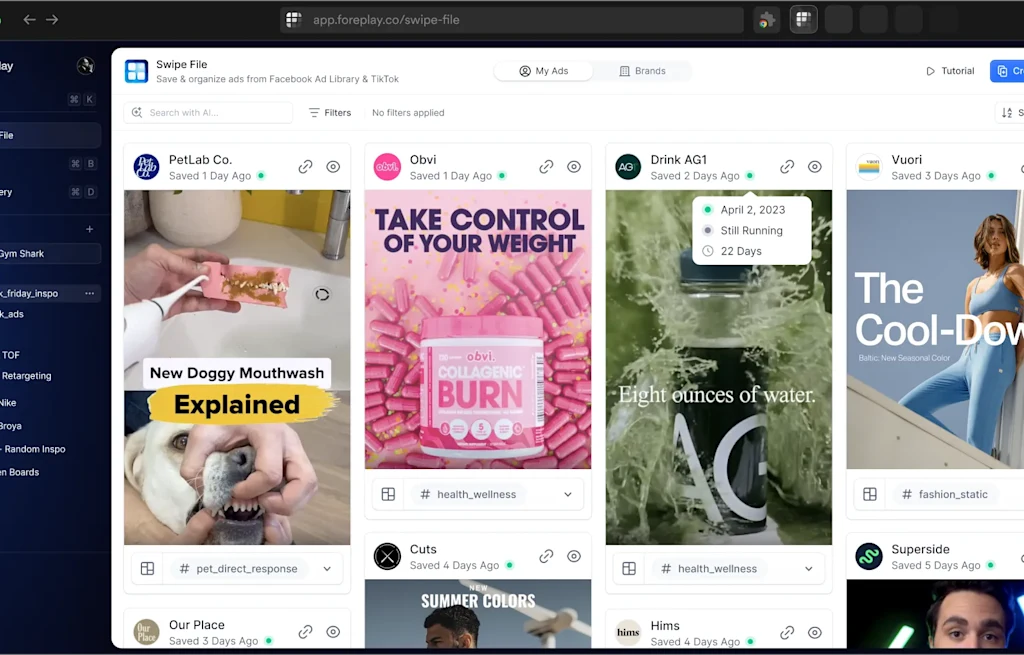
Task: Open Retargeting board in sidebar
Action: pyautogui.click(x=26, y=375)
